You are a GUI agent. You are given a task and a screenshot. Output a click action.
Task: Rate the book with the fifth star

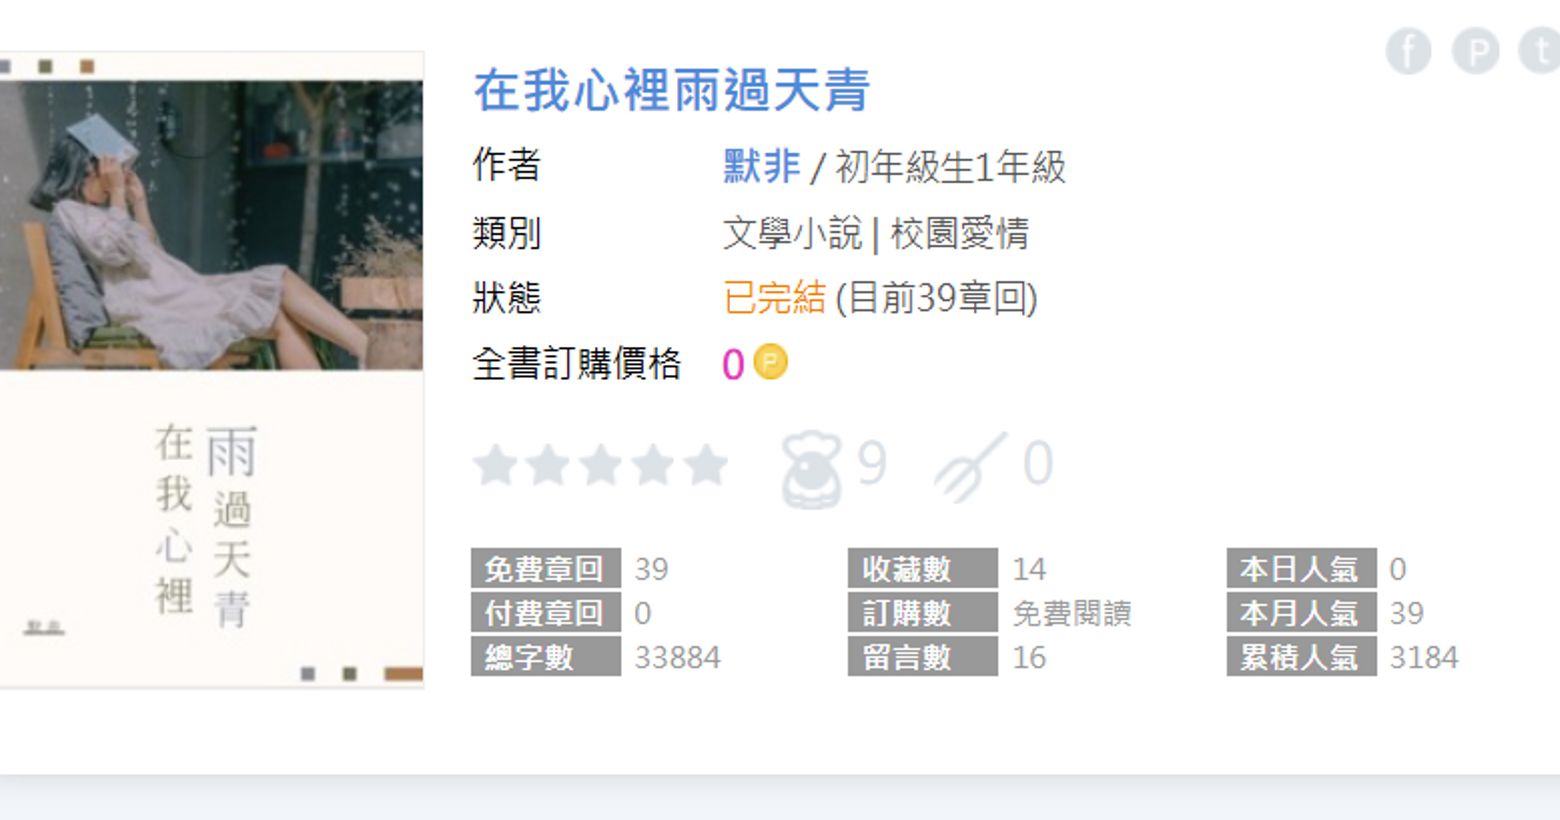click(707, 465)
